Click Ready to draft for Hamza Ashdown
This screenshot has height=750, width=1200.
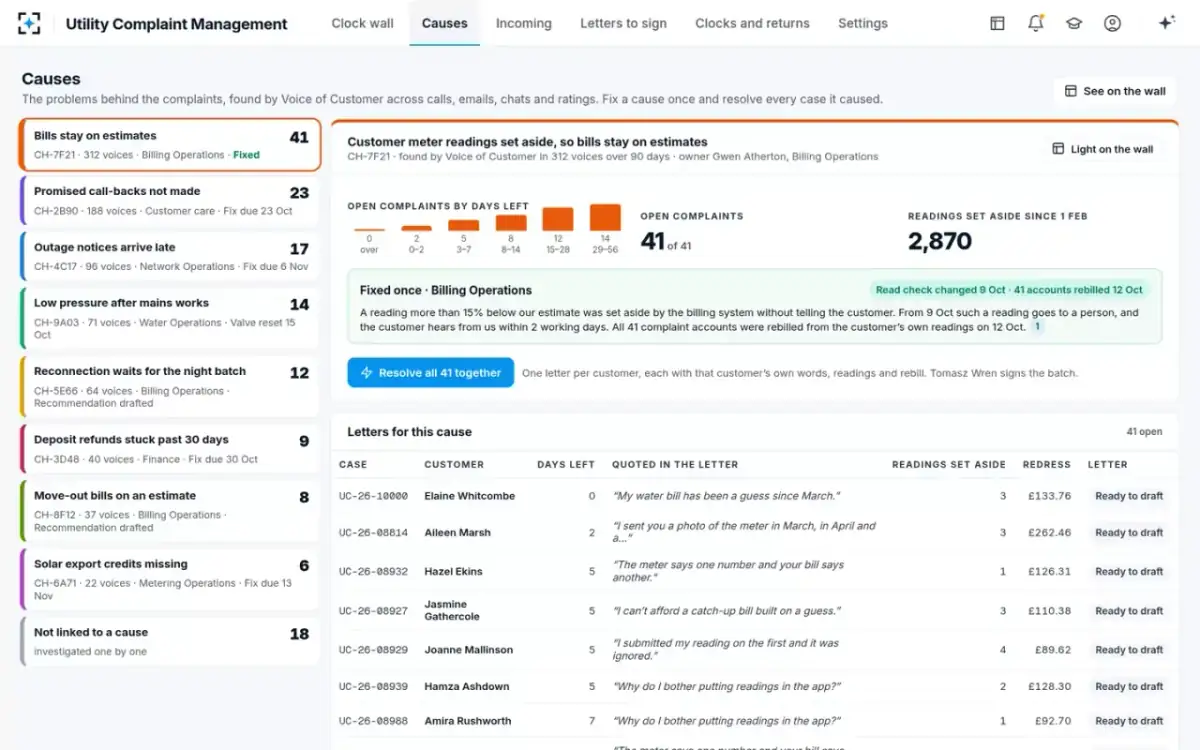(1129, 687)
